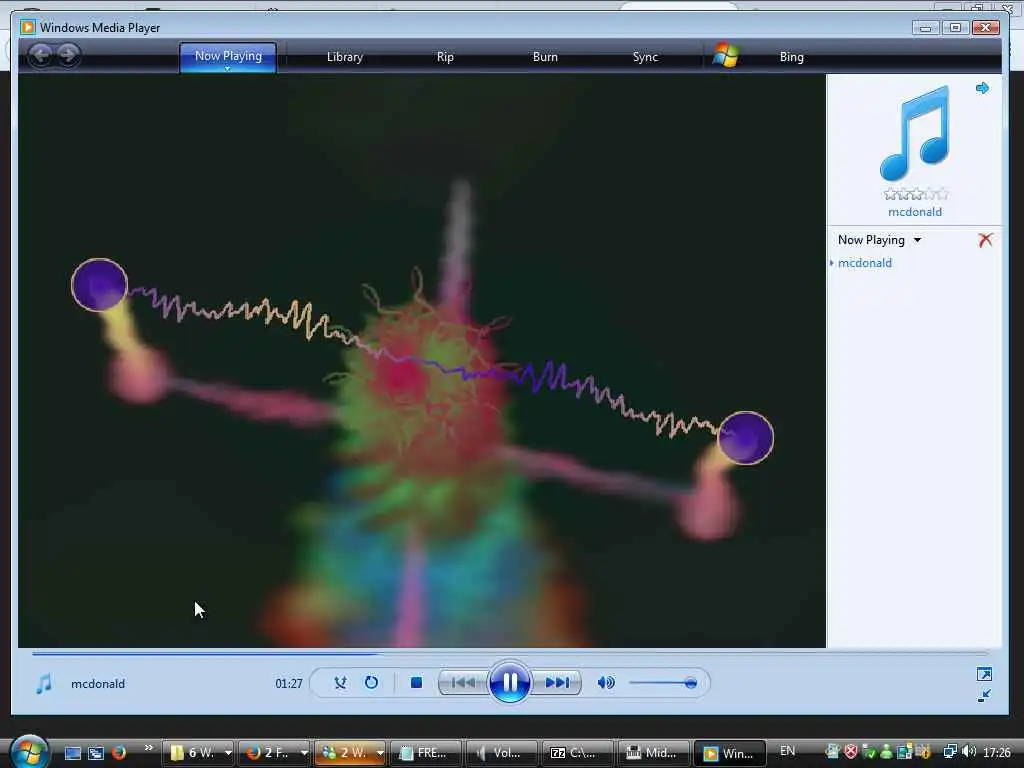The height and width of the screenshot is (768, 1024).
Task: Select mcdonald in the playlist
Action: click(865, 263)
